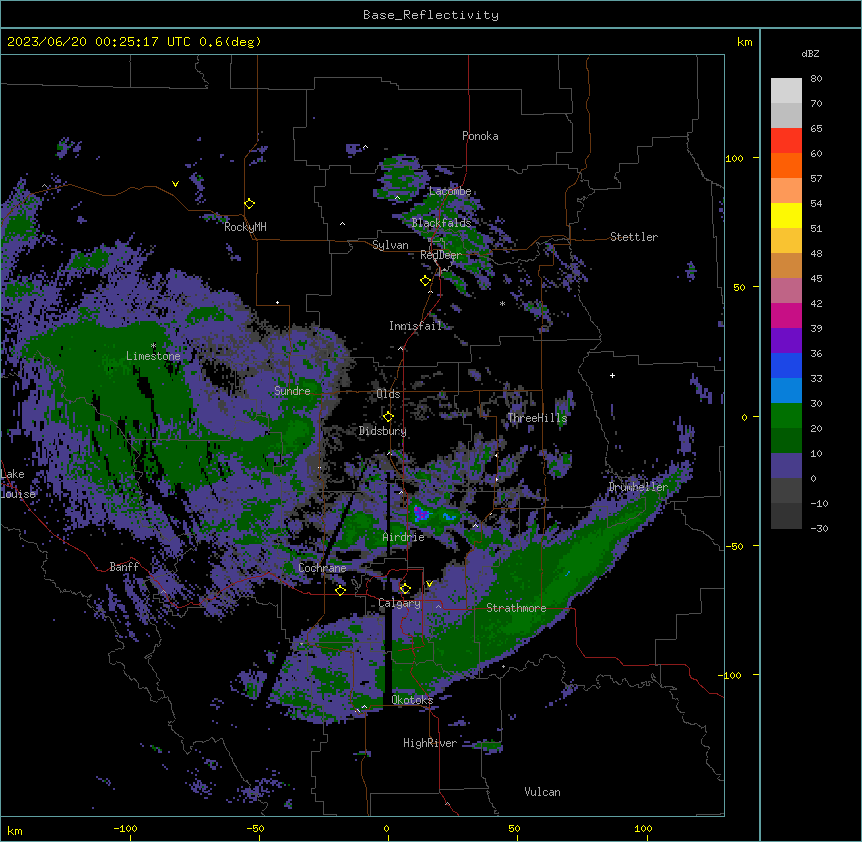
Task: Click the yellow diamond marker below RedDeer
Action: [426, 281]
